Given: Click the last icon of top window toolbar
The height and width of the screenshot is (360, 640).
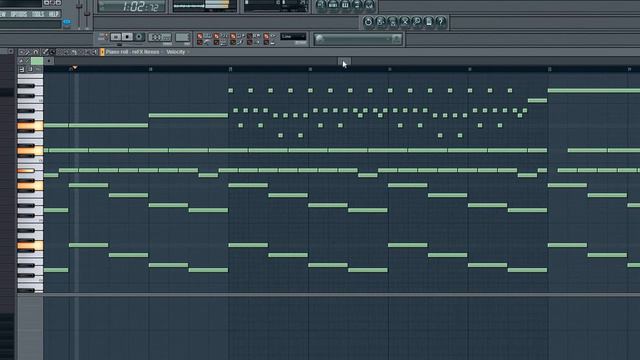Looking at the screenshot, I should [x=369, y=5].
